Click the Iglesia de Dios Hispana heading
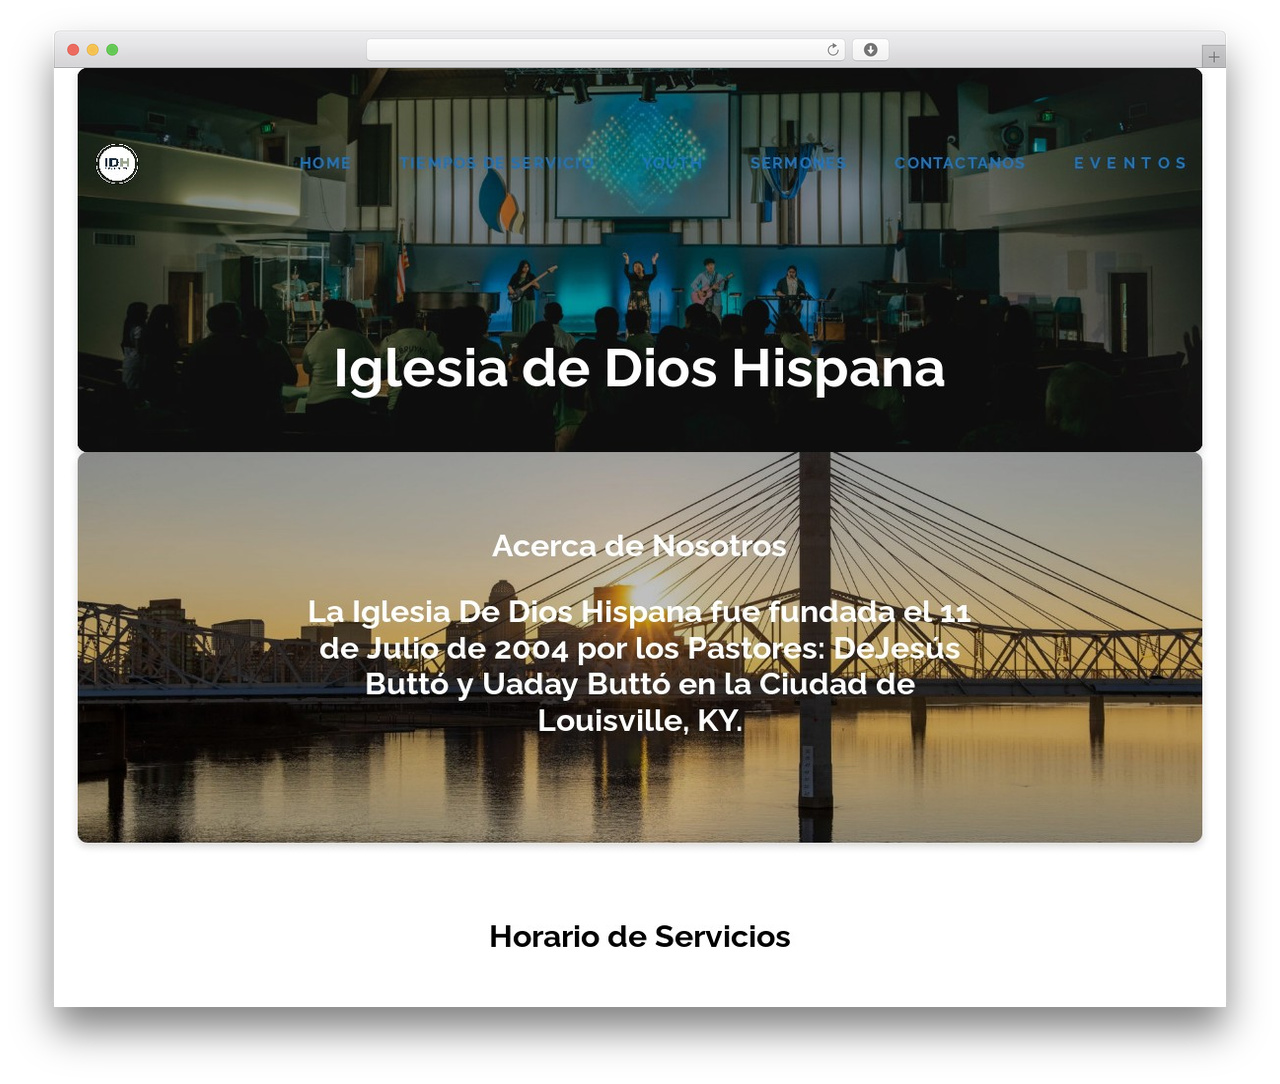This screenshot has width=1280, height=1084. 639,368
